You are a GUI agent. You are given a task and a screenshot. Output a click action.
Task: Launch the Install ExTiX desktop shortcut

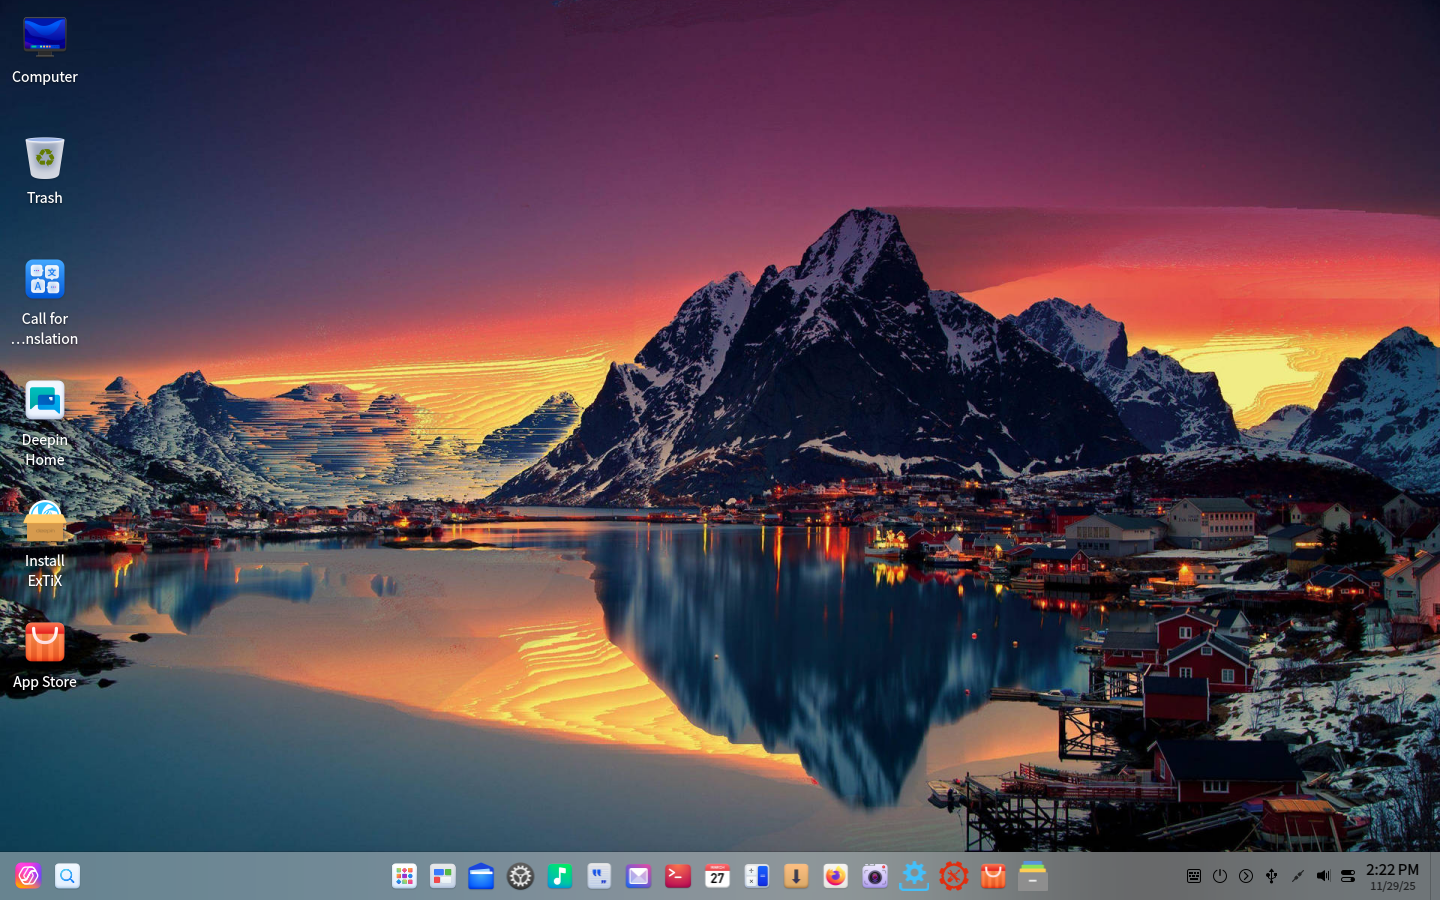[x=45, y=522]
